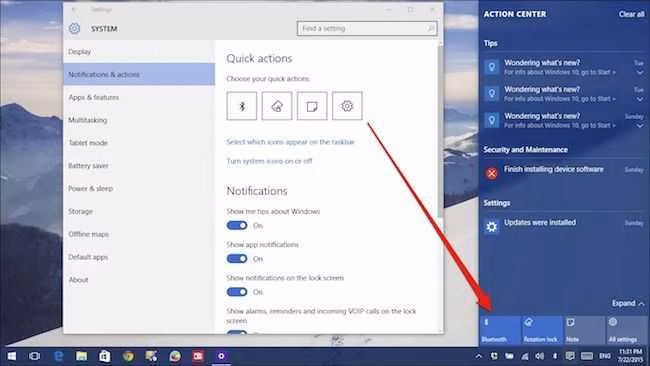Open Task View on the taskbar
The height and width of the screenshot is (366, 650).
35,356
